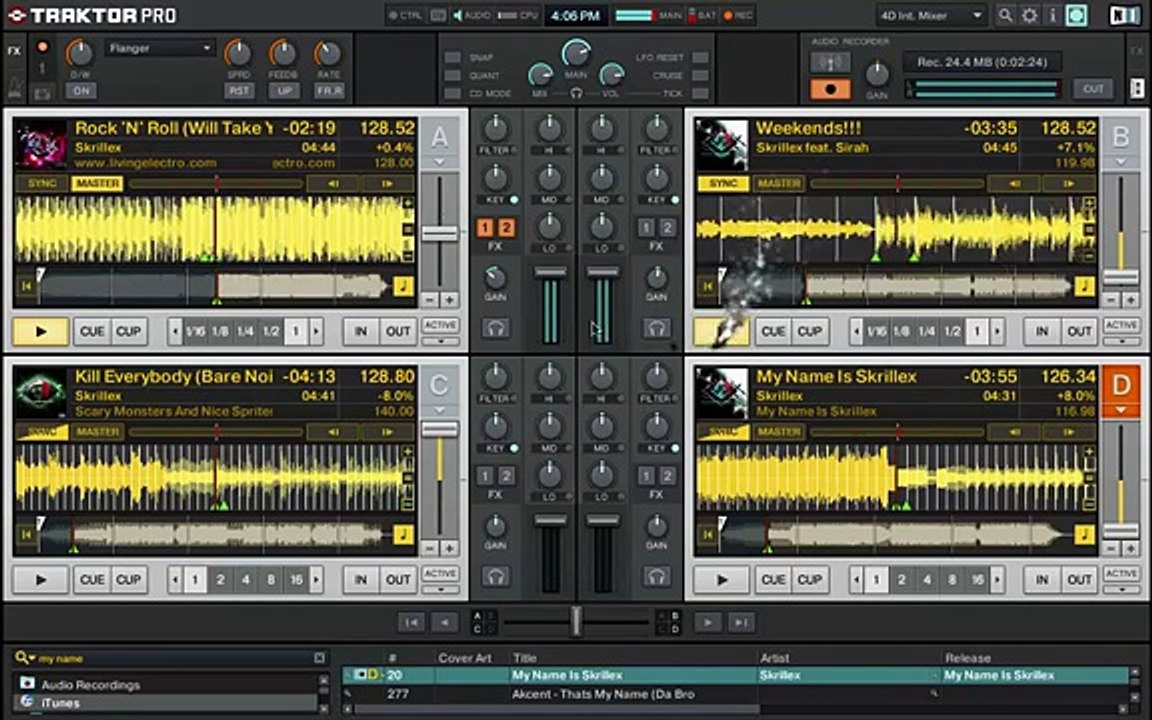The height and width of the screenshot is (720, 1152).
Task: Toggle fullscreen with the highlighted header icon
Action: (1076, 15)
